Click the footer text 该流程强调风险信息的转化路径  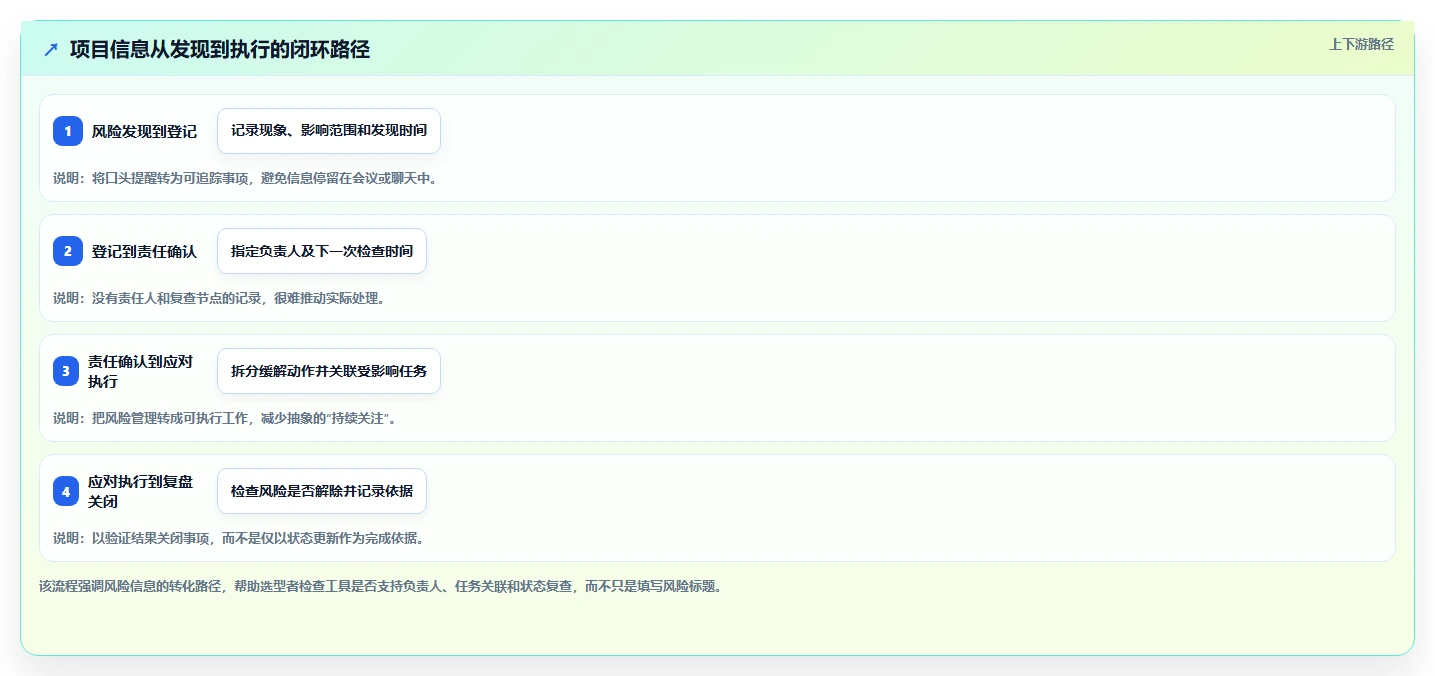[x=132, y=586]
